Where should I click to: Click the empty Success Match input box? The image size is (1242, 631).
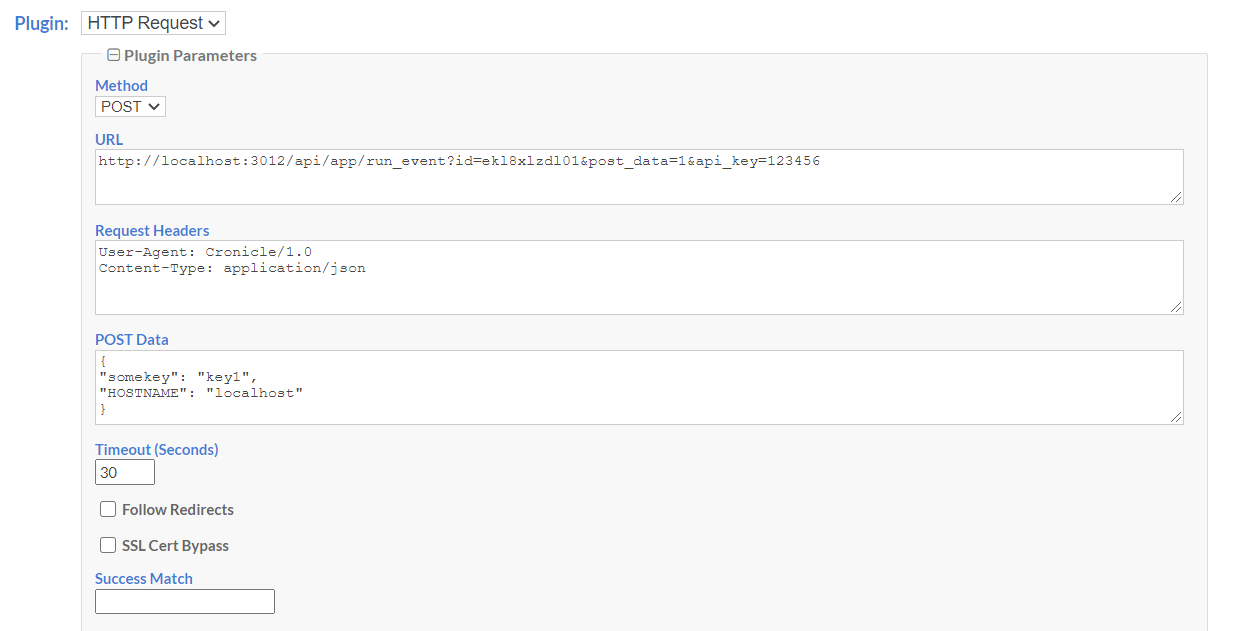184,601
